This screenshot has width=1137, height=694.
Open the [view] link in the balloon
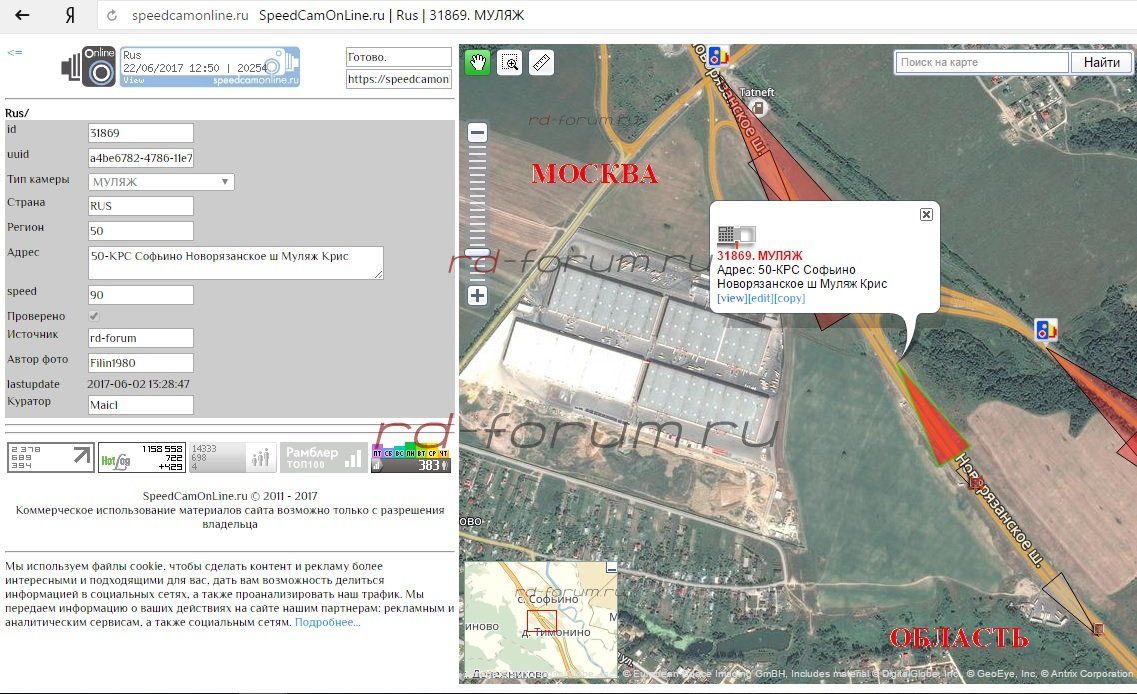point(732,298)
